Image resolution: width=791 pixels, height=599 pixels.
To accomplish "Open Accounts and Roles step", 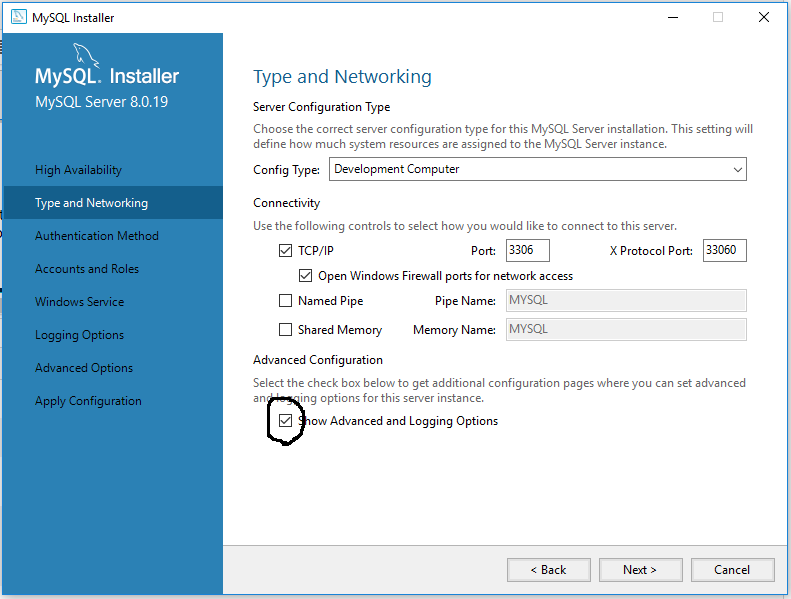I will (87, 269).
